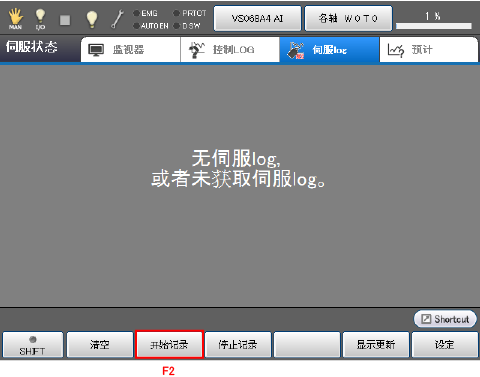
Task: Click the MAN hand mode icon
Action: 15,18
